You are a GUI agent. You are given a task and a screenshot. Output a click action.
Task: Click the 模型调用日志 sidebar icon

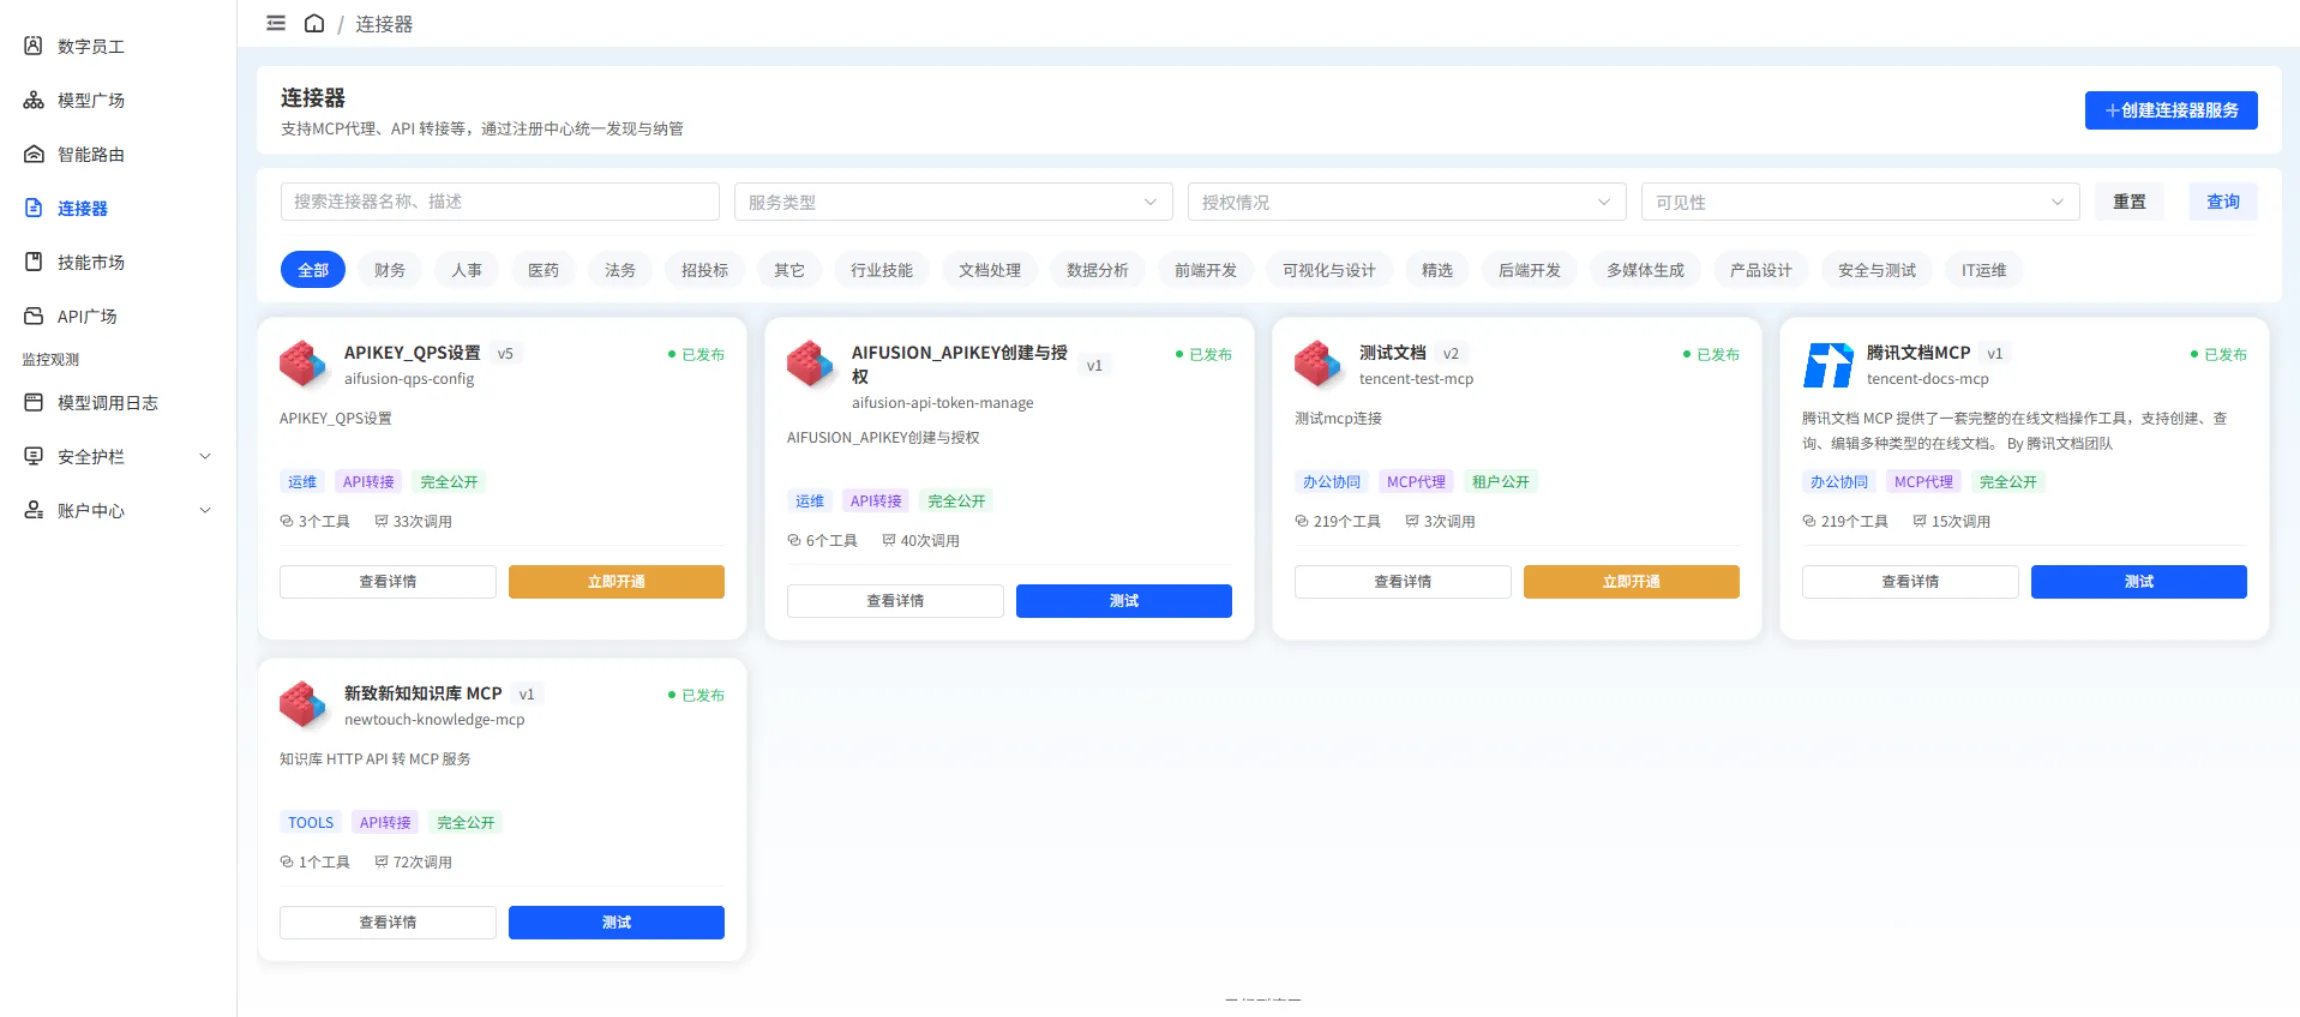[x=33, y=402]
